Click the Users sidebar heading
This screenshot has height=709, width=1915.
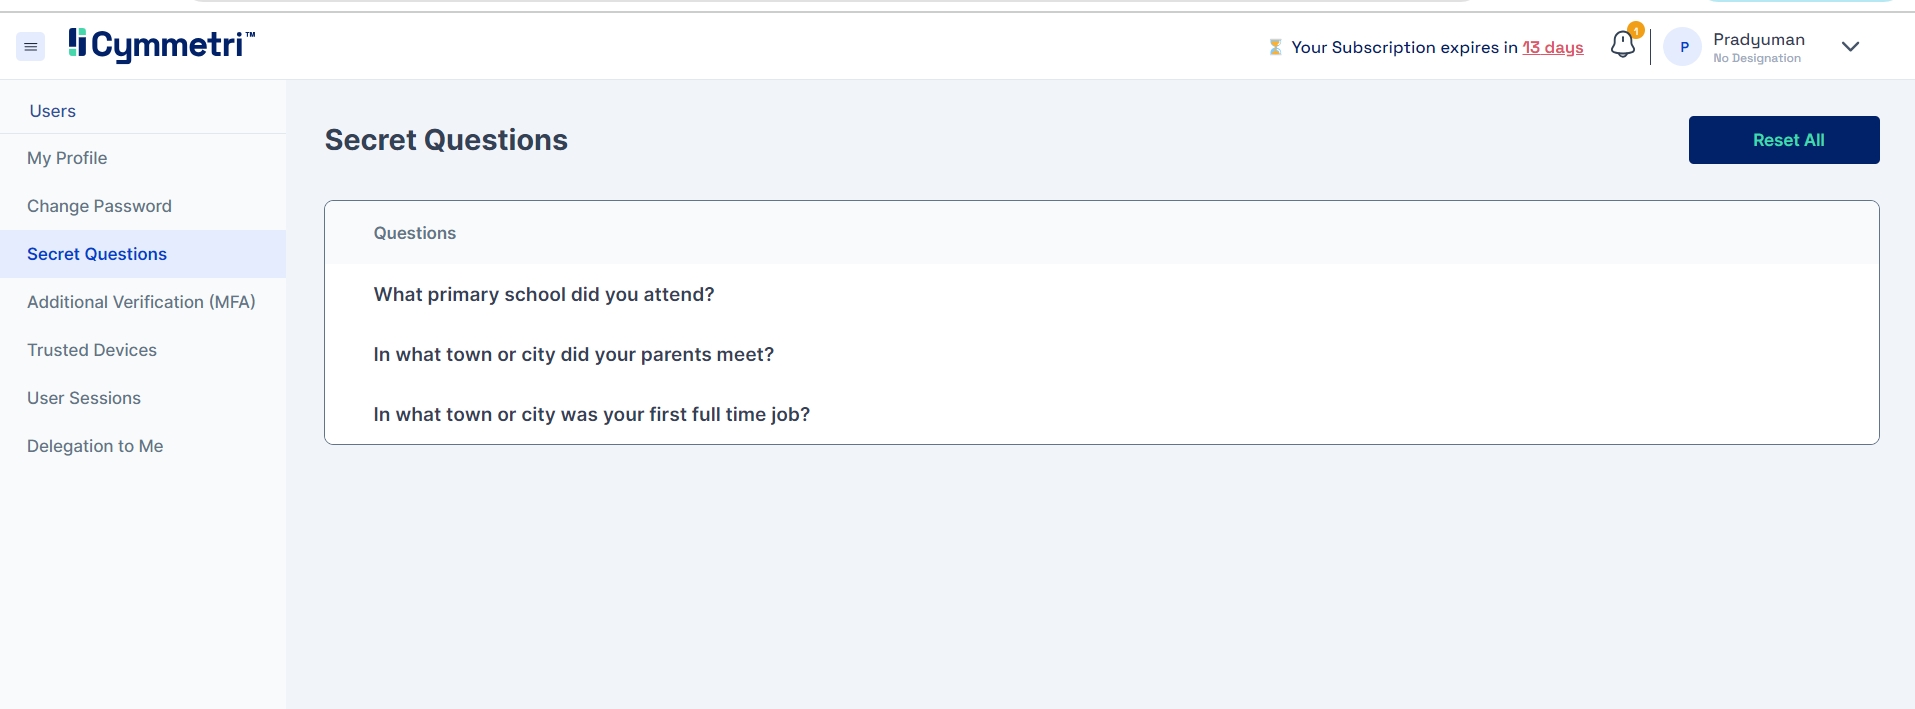point(53,111)
